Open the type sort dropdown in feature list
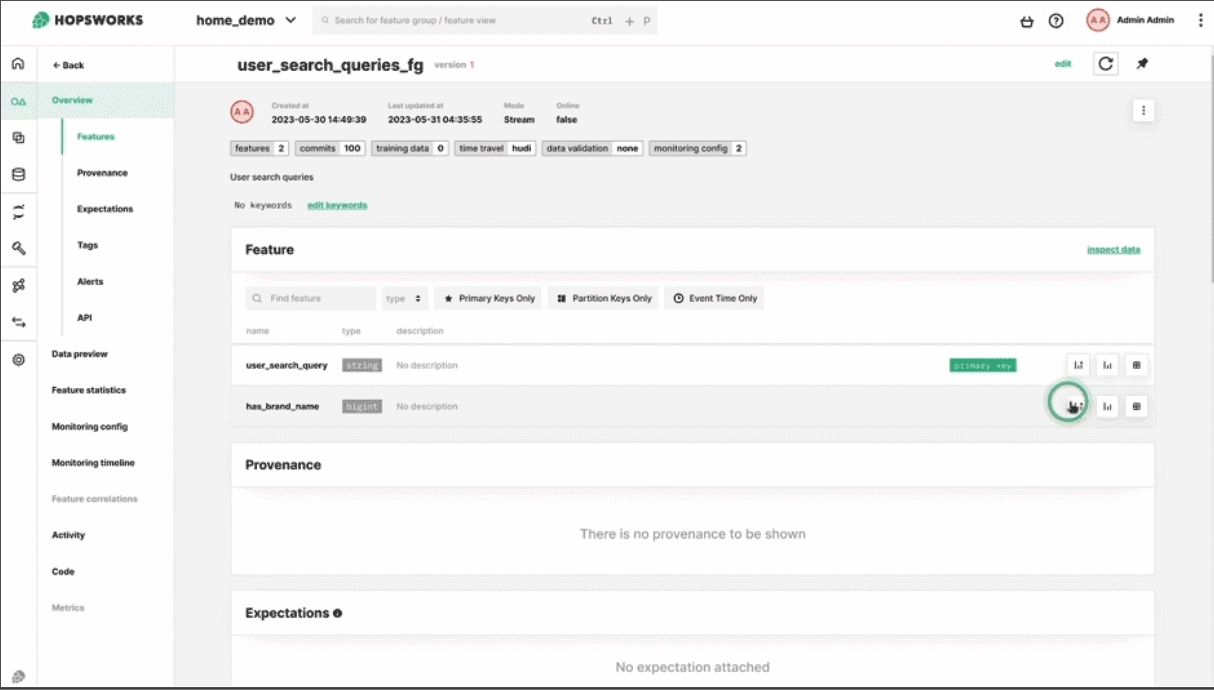Viewport: 1214px width, 690px height. (404, 297)
